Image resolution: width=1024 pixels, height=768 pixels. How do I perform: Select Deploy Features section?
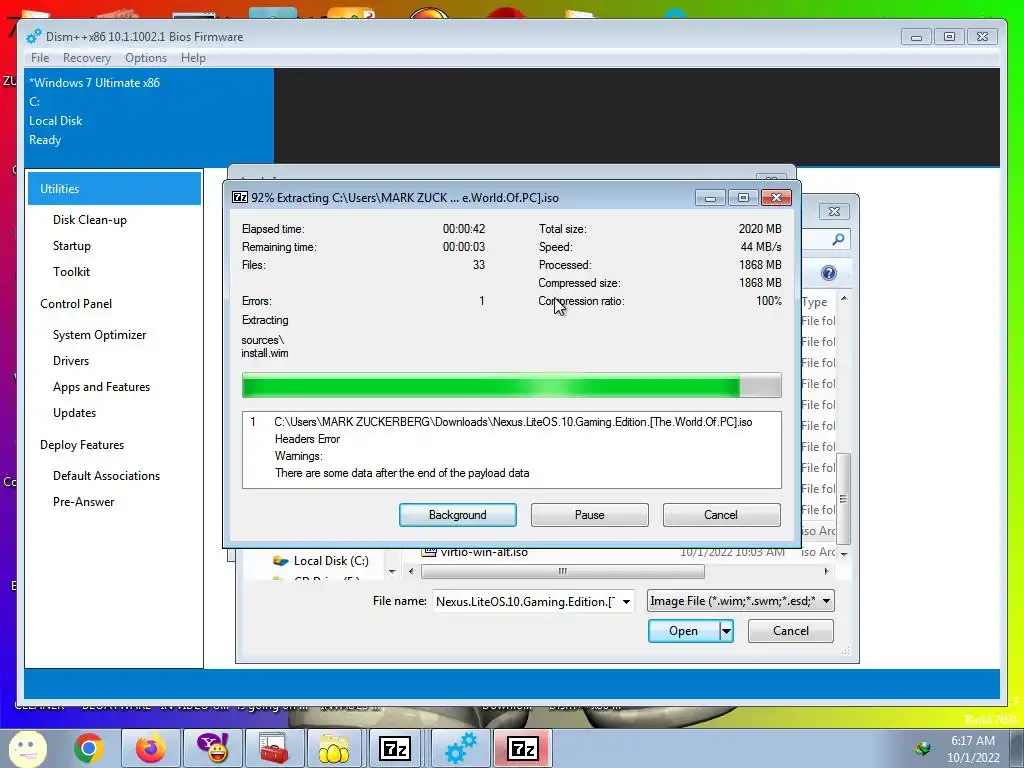coord(82,445)
